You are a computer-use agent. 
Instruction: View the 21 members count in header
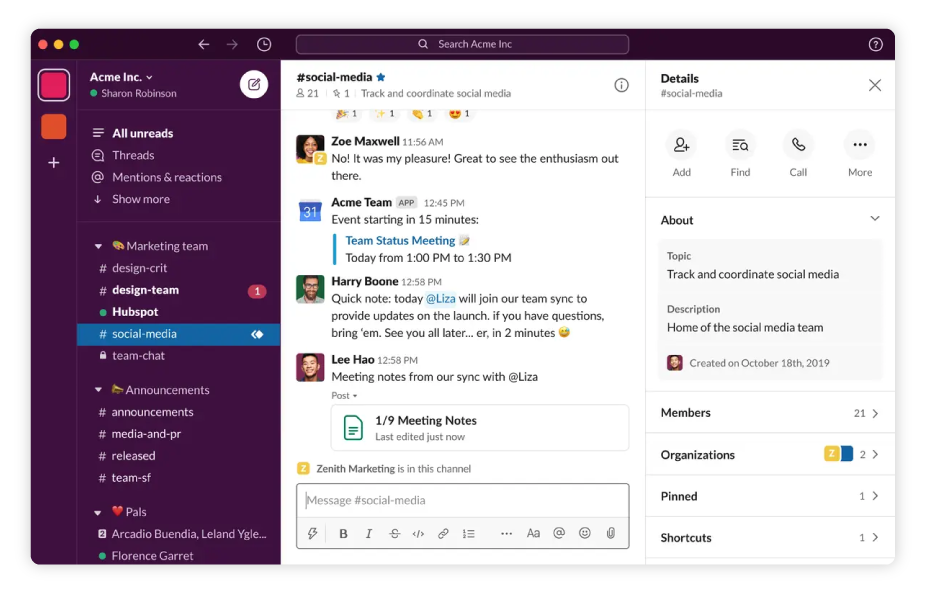(307, 93)
